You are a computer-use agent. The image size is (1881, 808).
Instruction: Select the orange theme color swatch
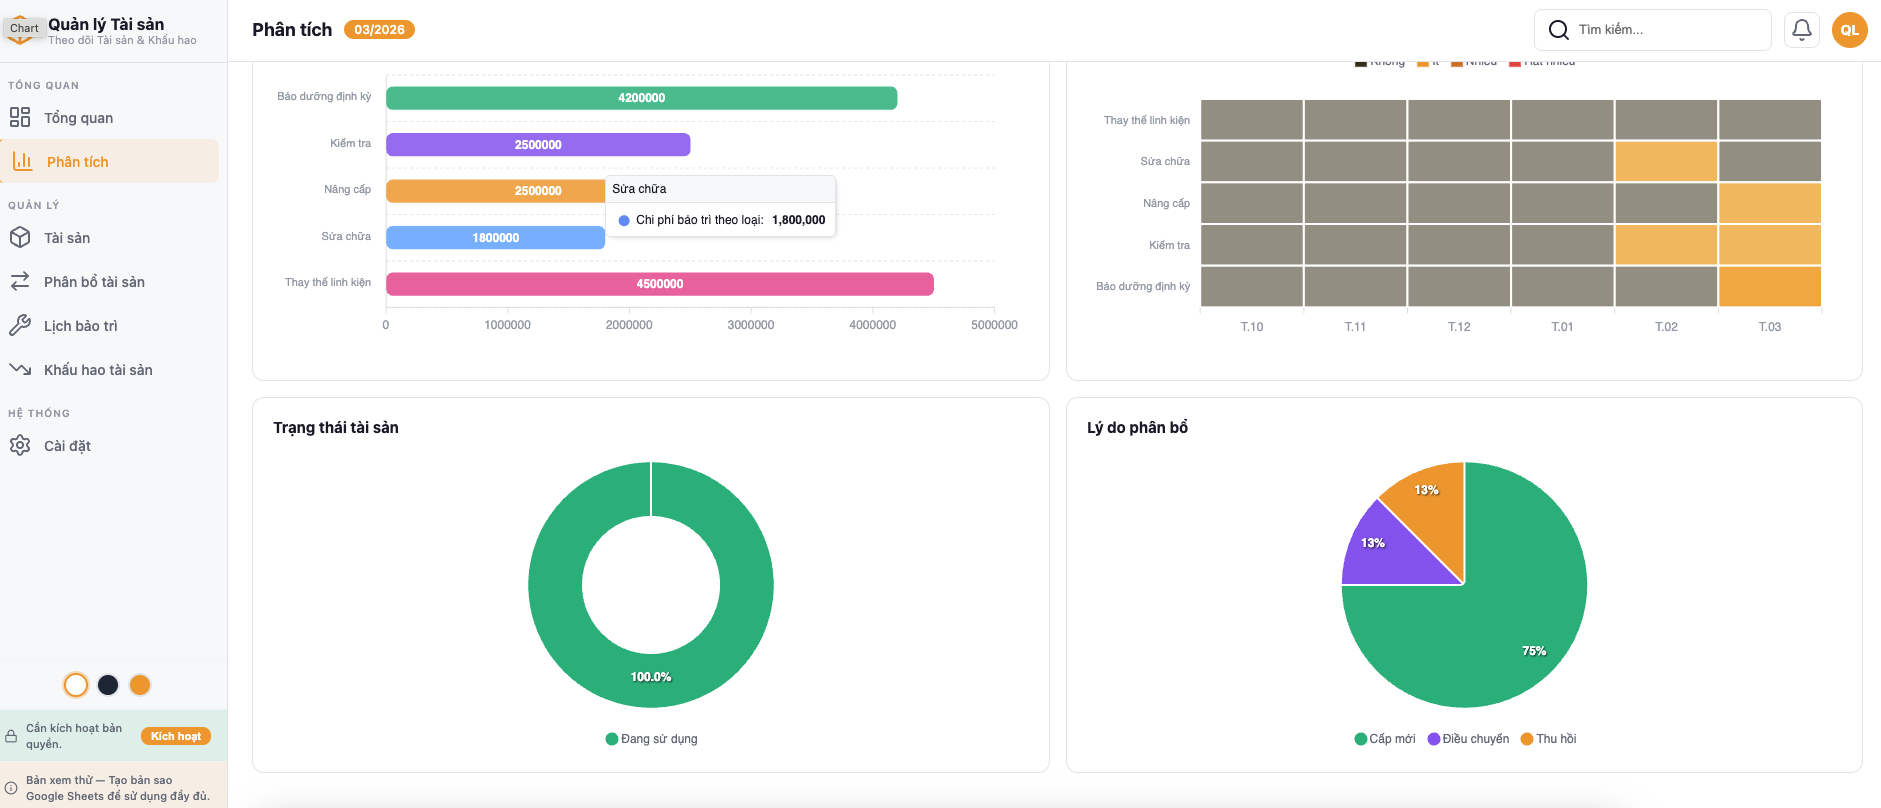[x=140, y=685]
